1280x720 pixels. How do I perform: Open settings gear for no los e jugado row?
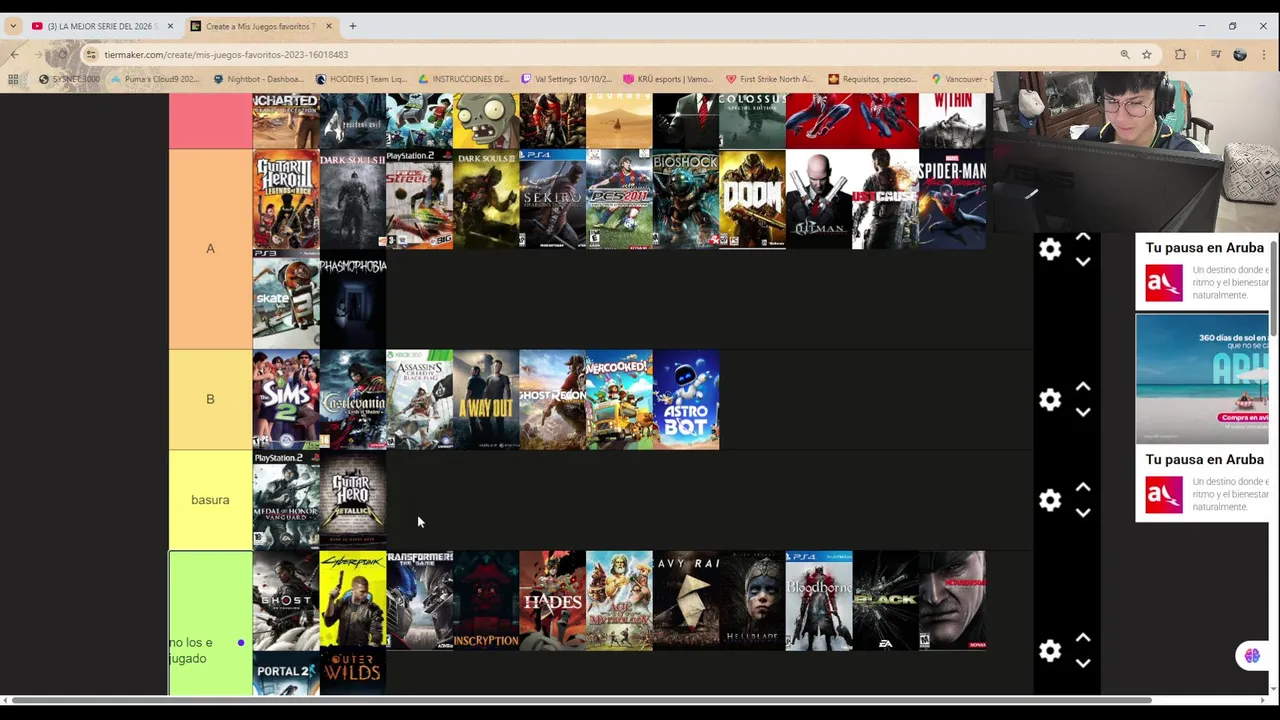(x=1050, y=651)
